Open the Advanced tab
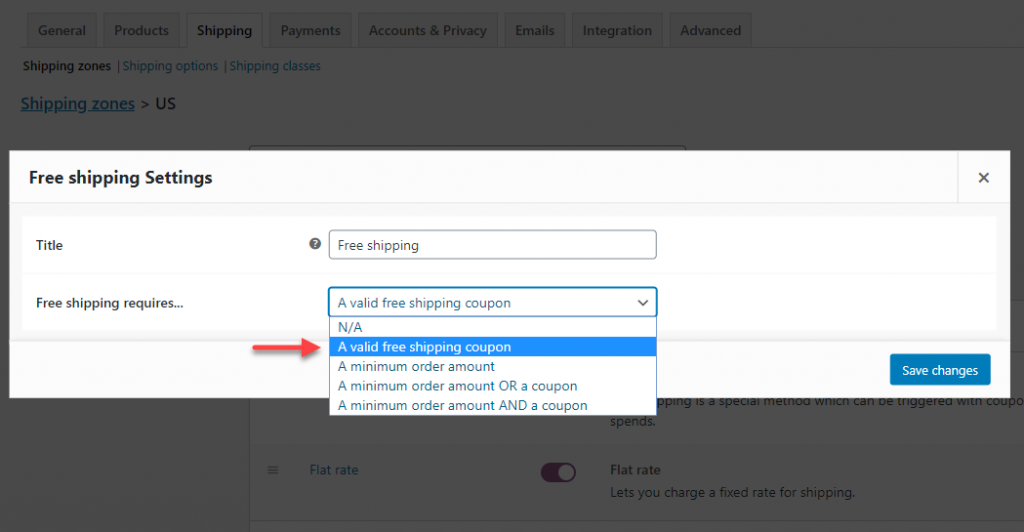 coord(710,31)
